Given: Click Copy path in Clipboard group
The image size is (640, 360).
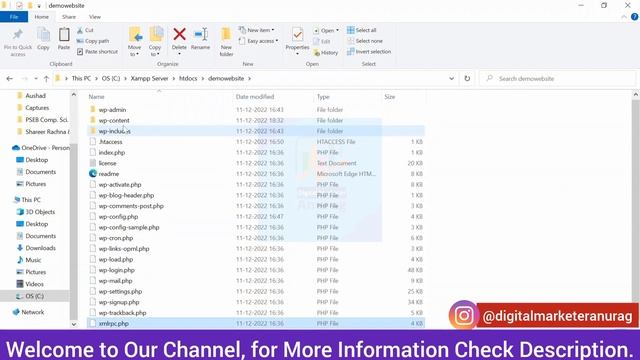Looking at the screenshot, I should point(93,41).
